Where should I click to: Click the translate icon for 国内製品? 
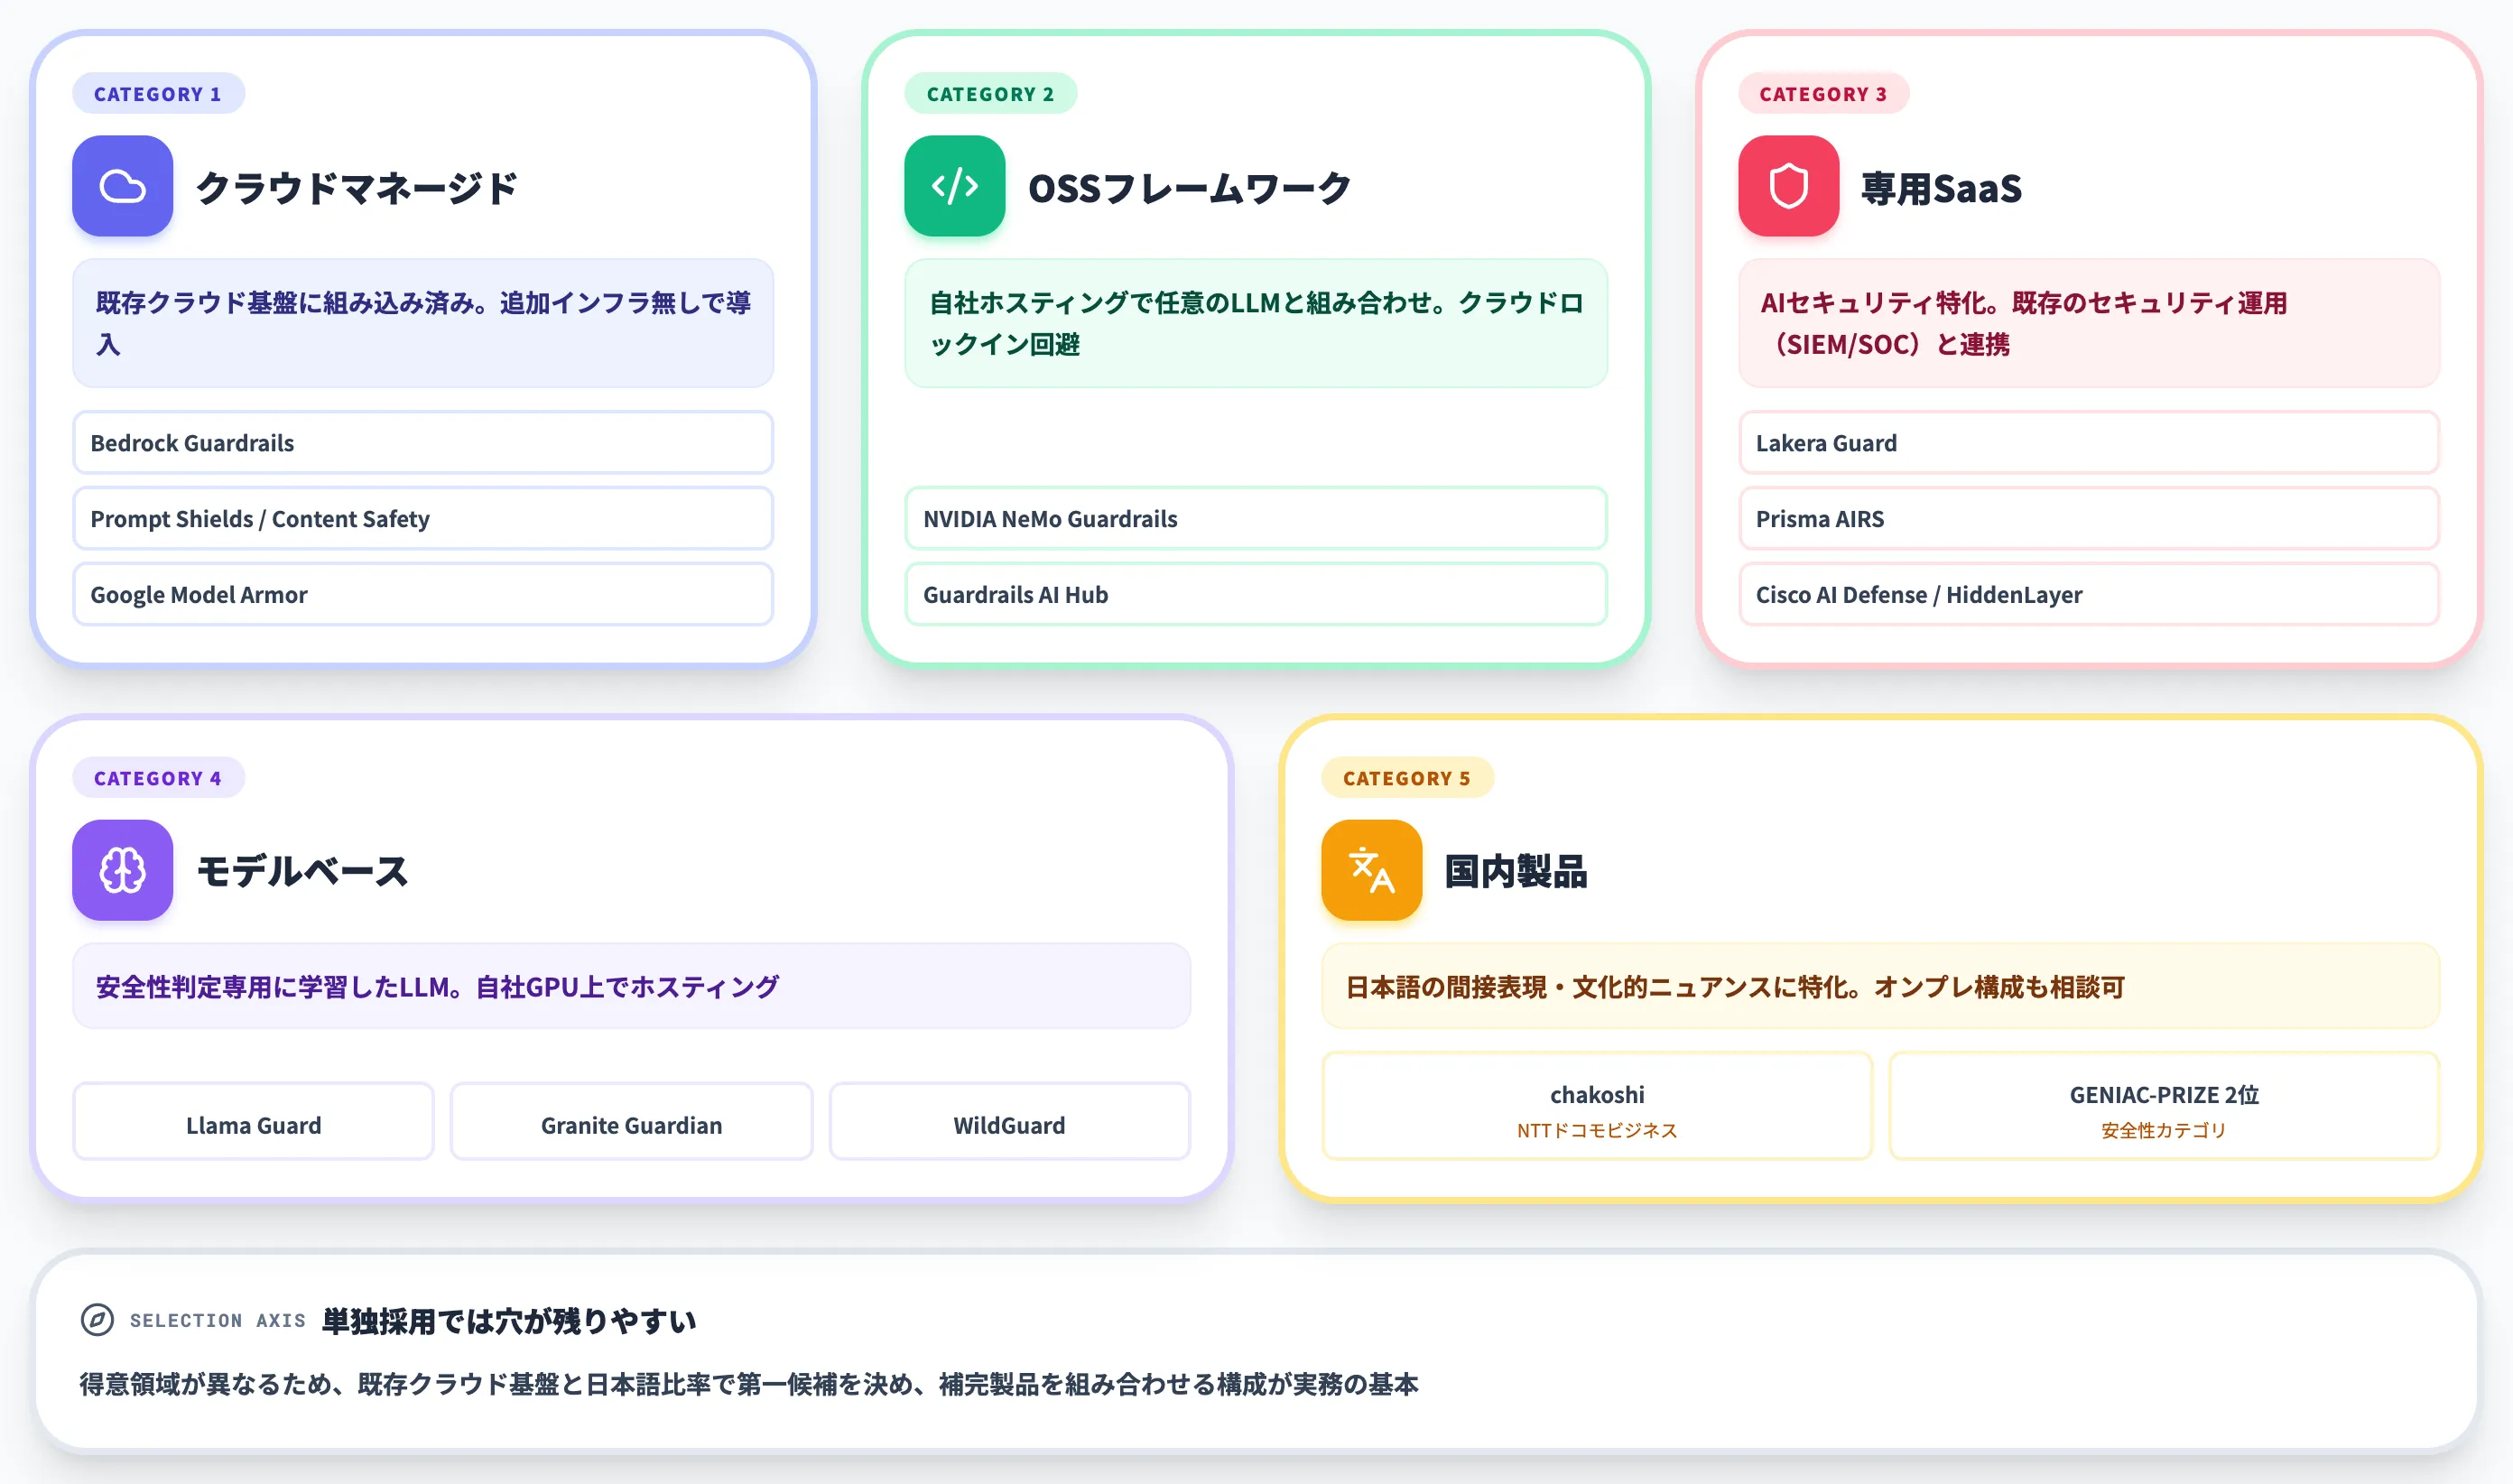(1371, 870)
